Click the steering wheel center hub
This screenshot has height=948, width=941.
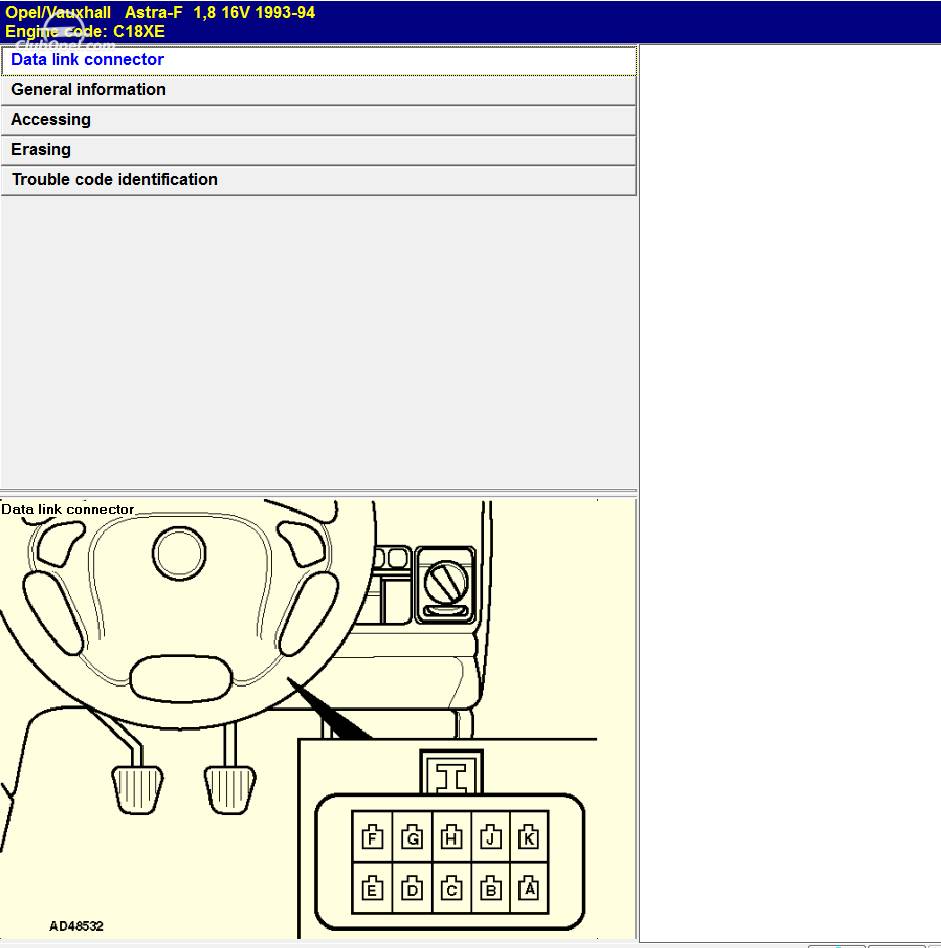[179, 553]
